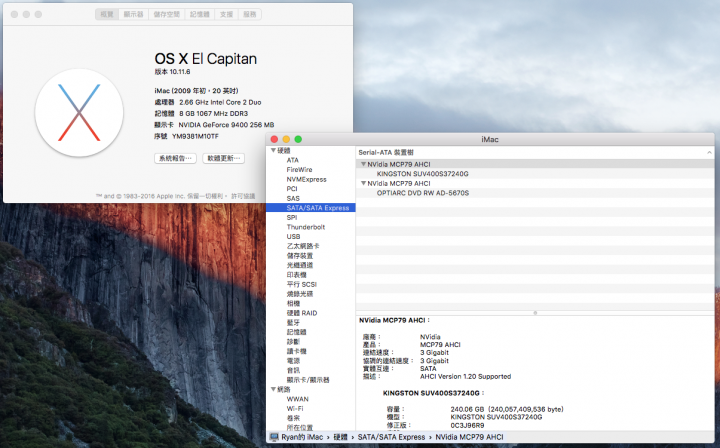The width and height of the screenshot is (720, 448).
Task: Select 光纖通道 in the sidebar
Action: [300, 265]
